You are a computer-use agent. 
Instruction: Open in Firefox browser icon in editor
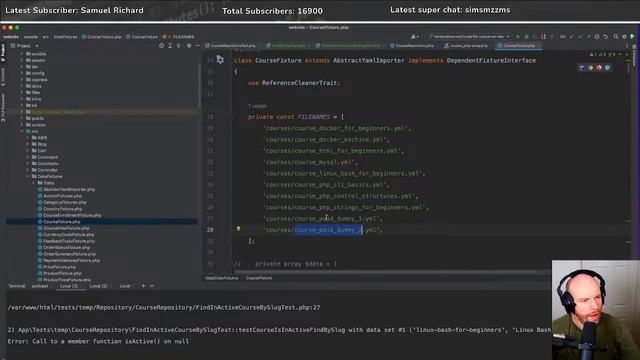pos(599,68)
